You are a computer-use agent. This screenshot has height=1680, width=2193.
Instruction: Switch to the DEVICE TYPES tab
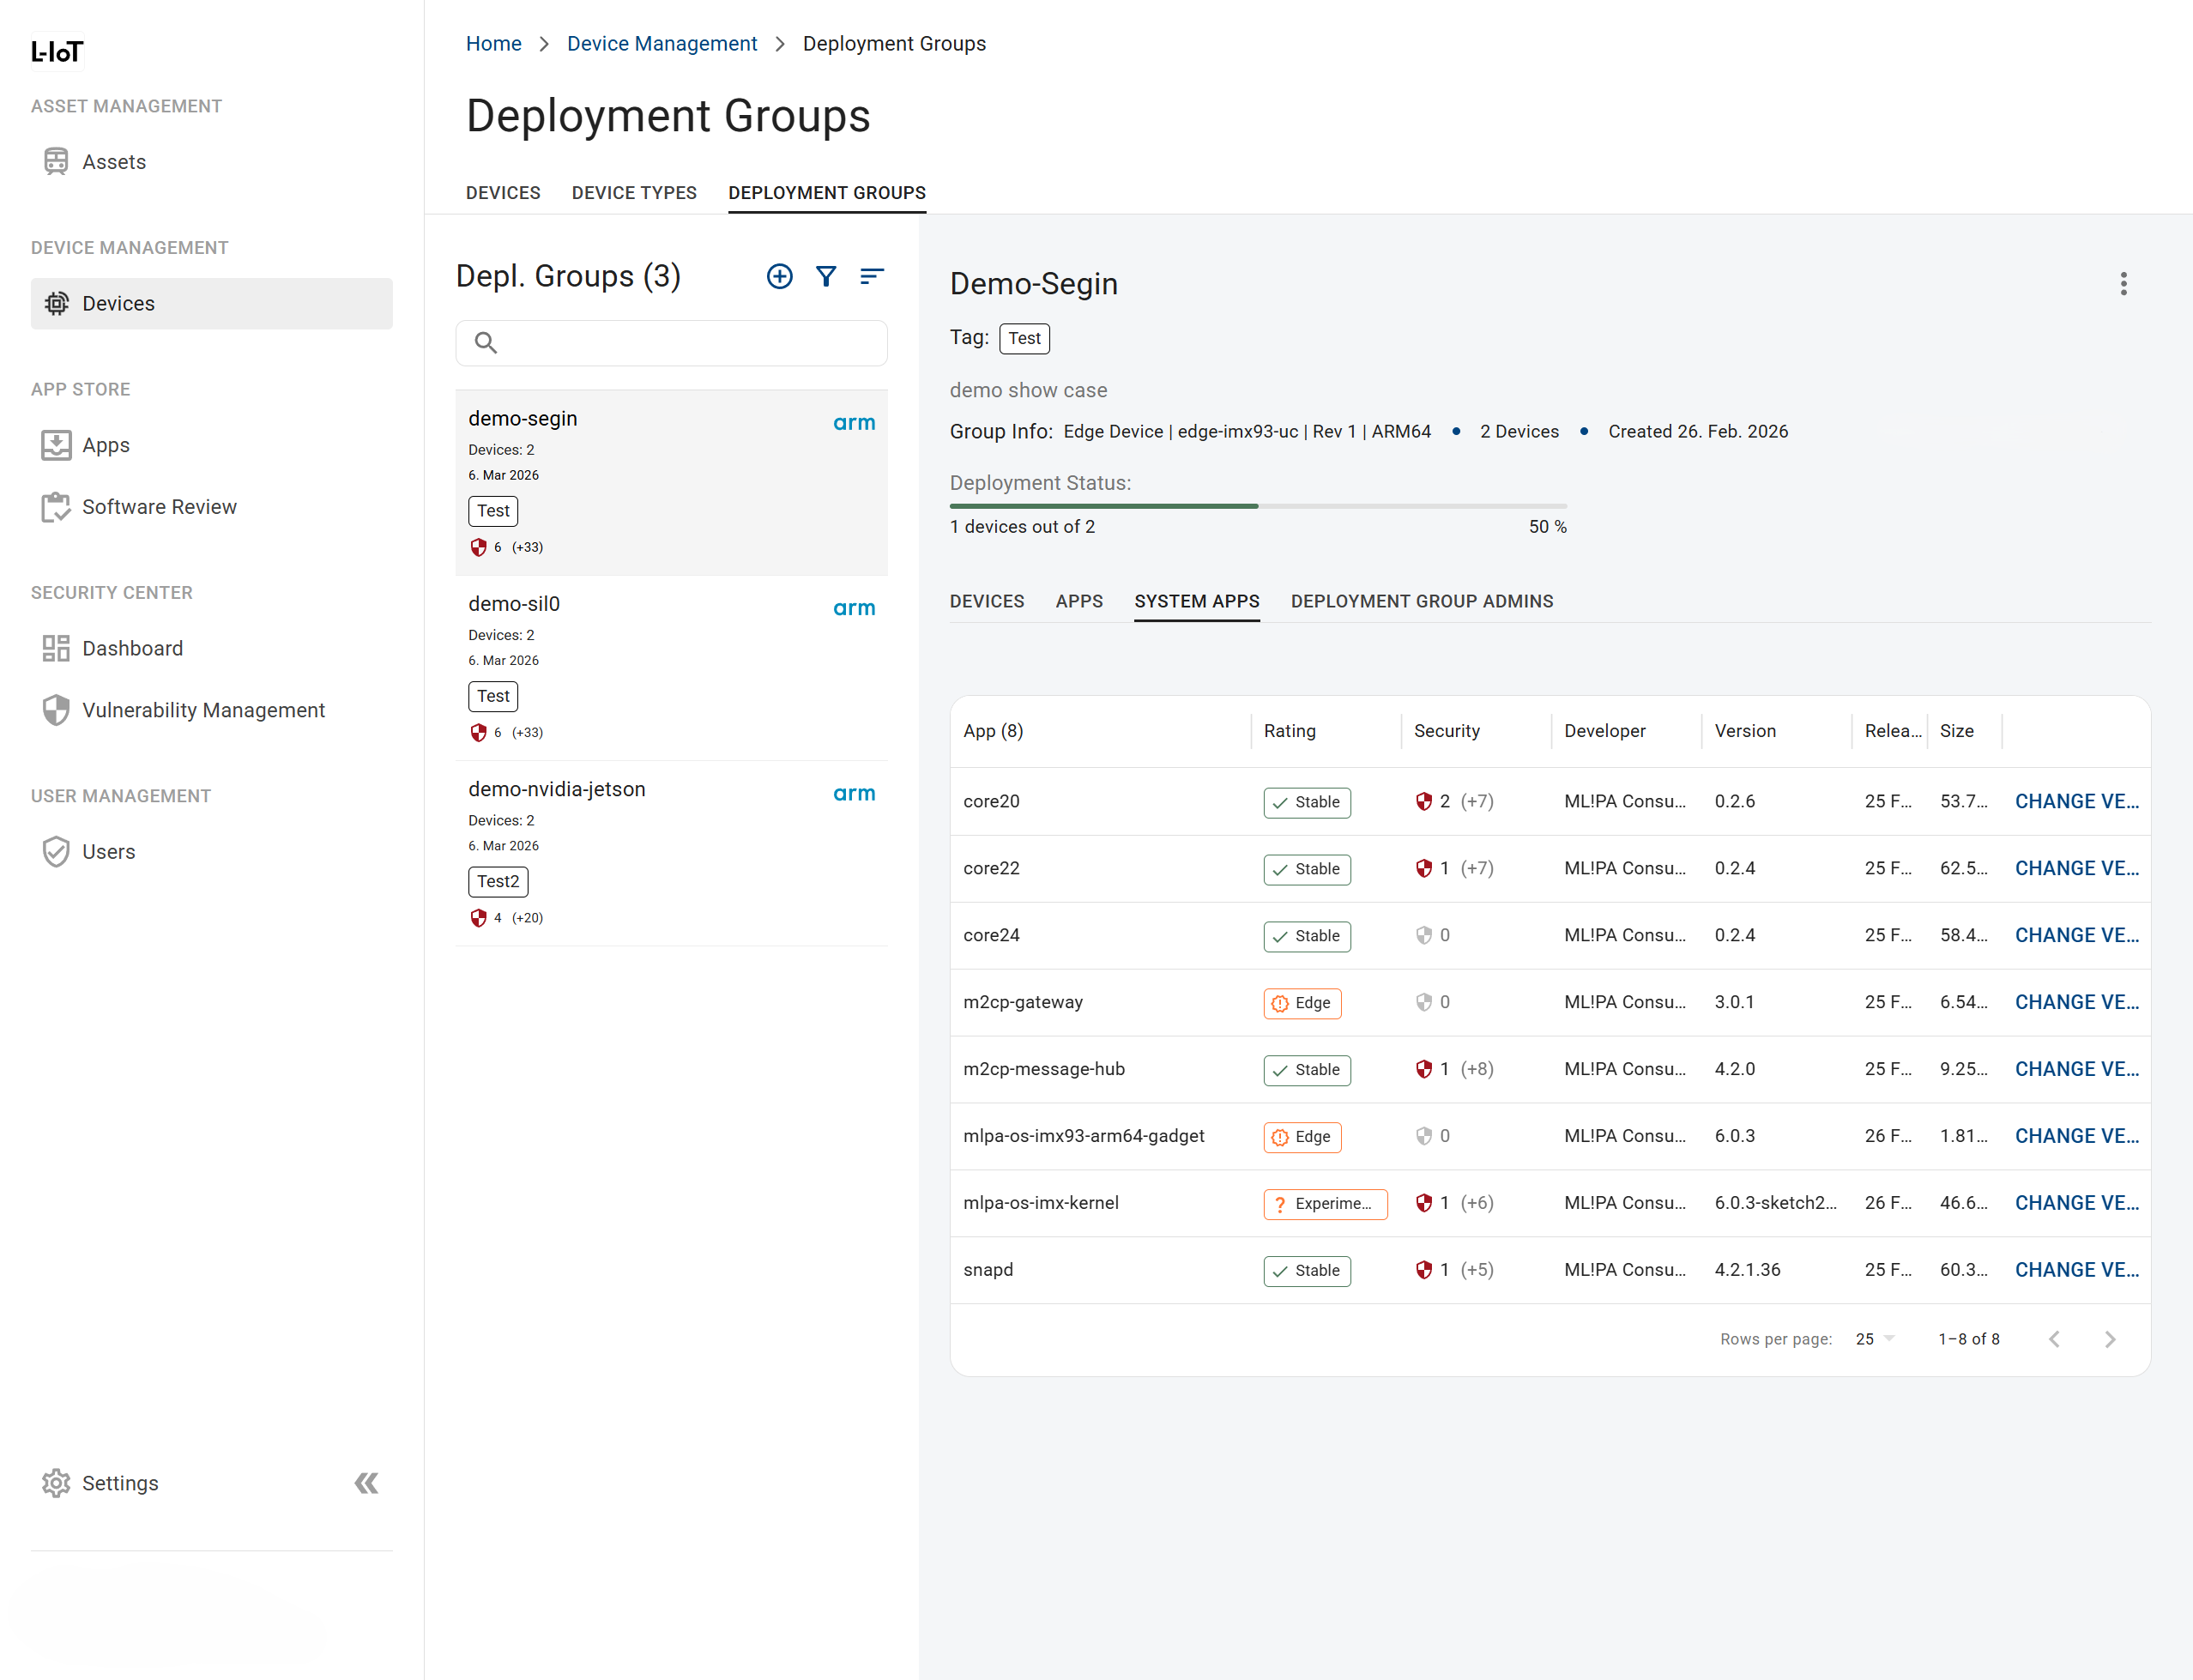[x=633, y=192]
